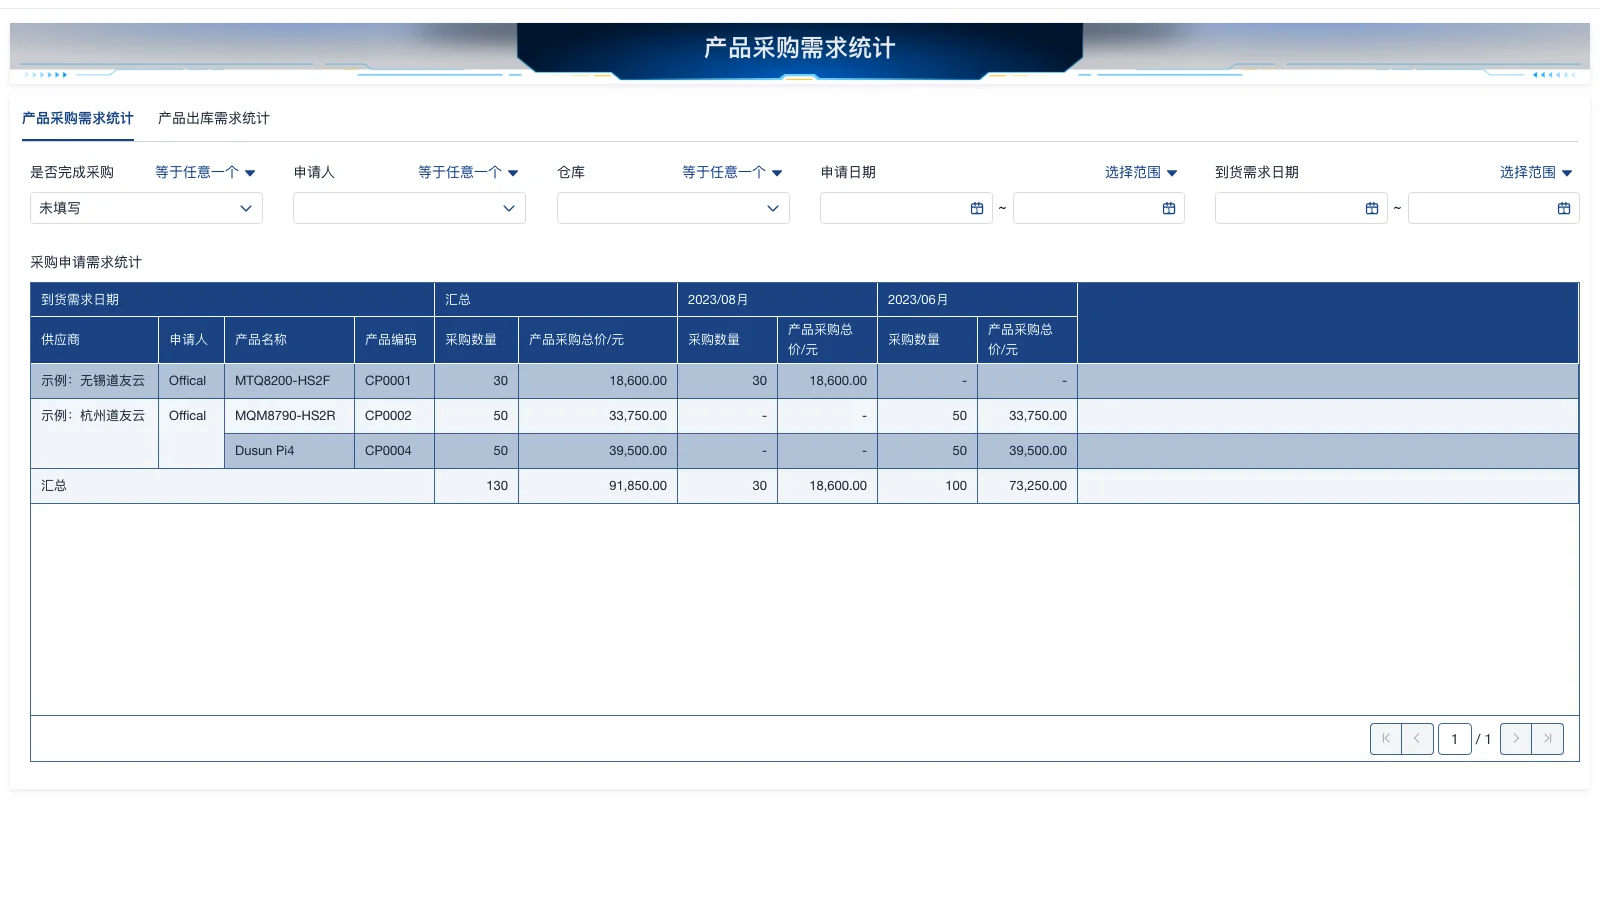1600x900 pixels.
Task: Jump to the last page using pagination control
Action: pyautogui.click(x=1547, y=739)
